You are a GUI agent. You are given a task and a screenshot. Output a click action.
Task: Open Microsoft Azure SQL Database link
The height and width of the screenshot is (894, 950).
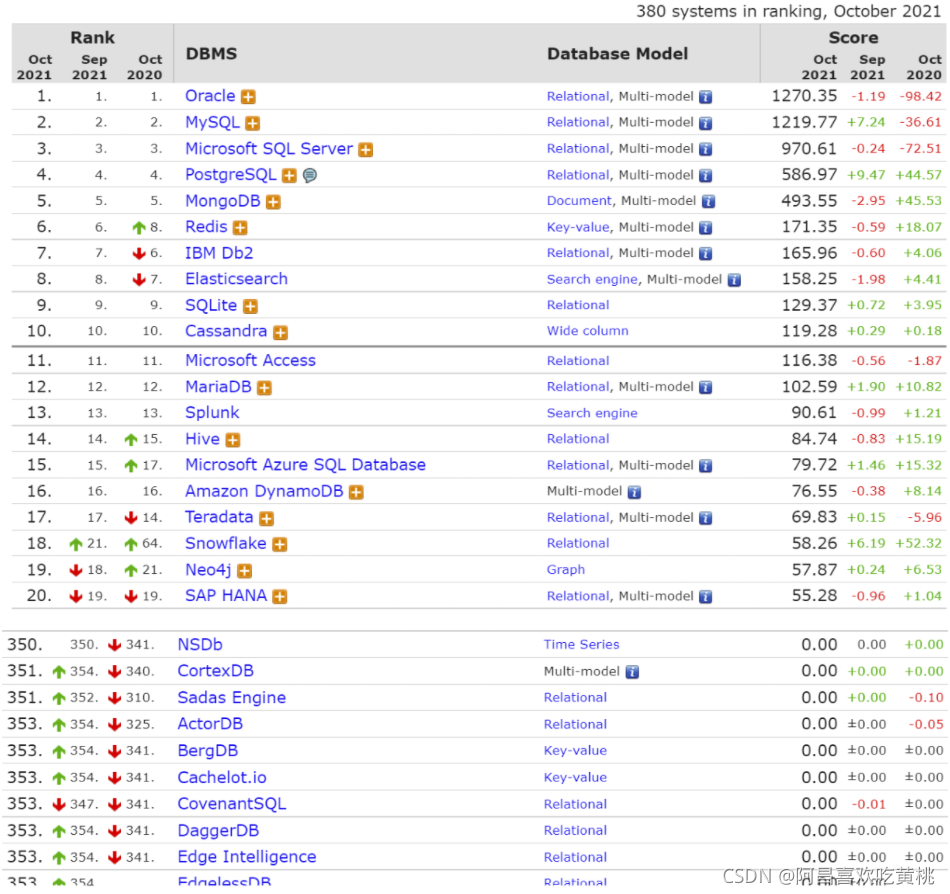tap(305, 465)
